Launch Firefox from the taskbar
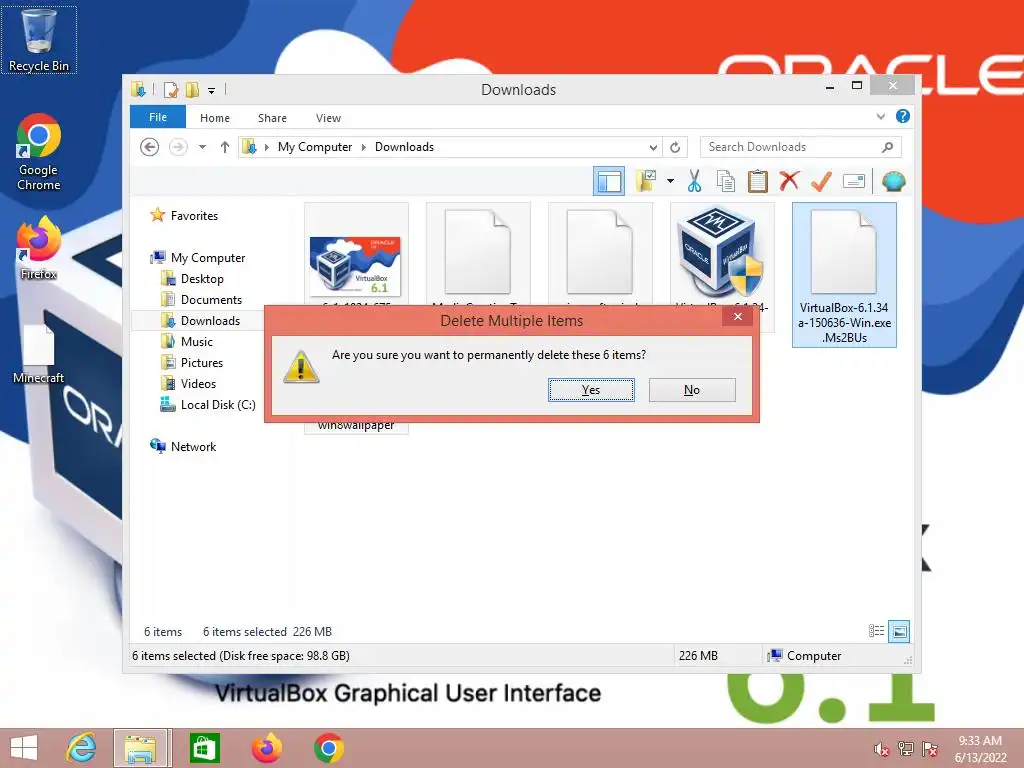Viewport: 1024px width, 768px height. tap(266, 748)
